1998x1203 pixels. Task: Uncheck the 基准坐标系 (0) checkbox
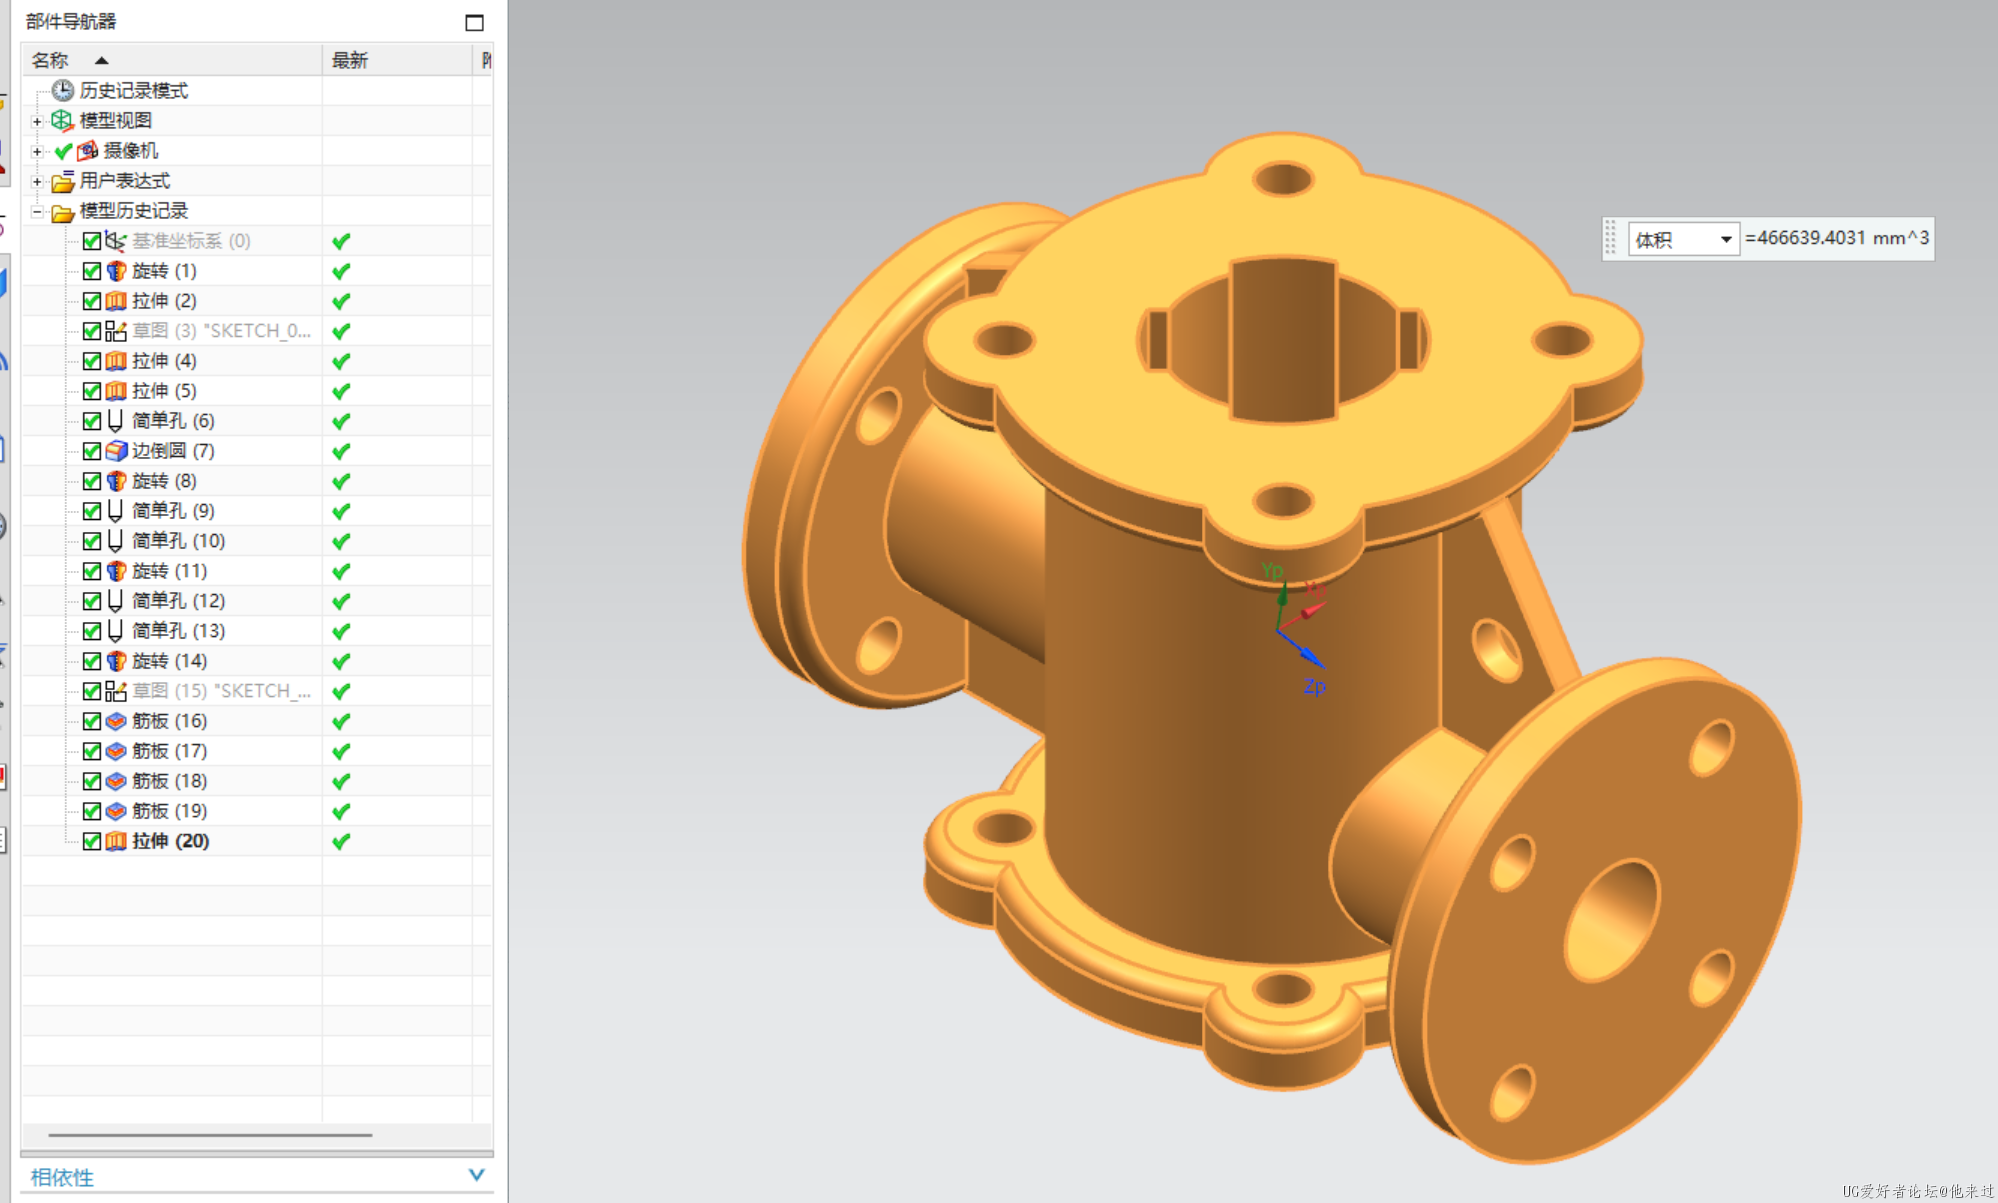click(x=92, y=241)
